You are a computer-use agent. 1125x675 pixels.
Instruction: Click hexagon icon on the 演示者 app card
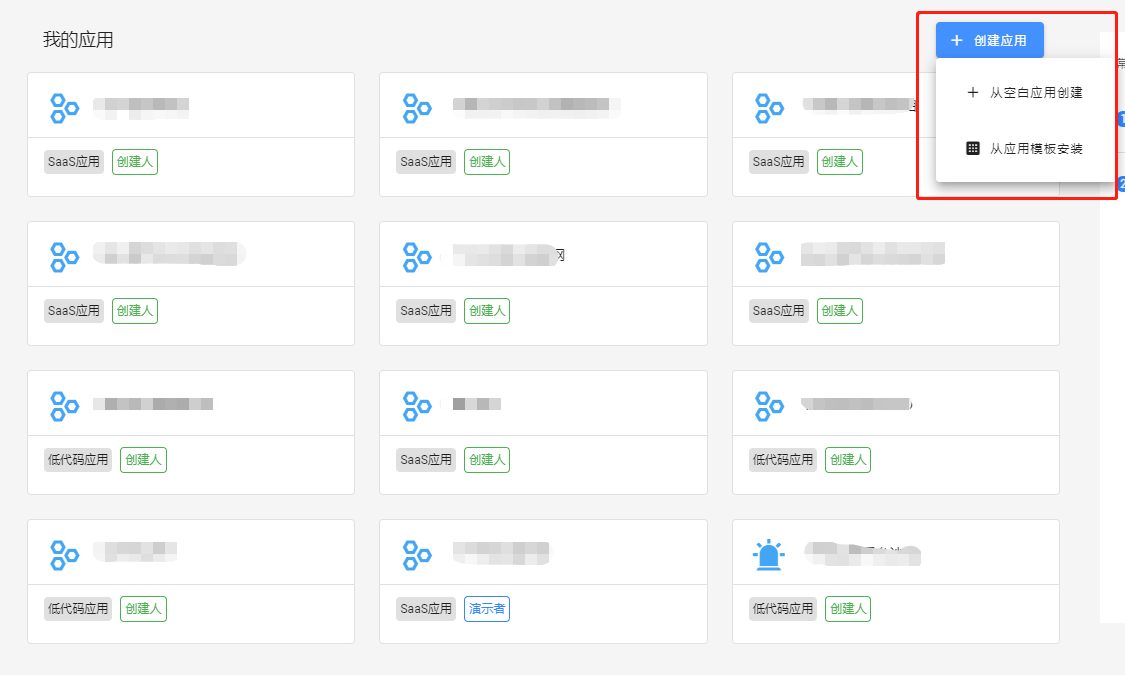tap(416, 554)
